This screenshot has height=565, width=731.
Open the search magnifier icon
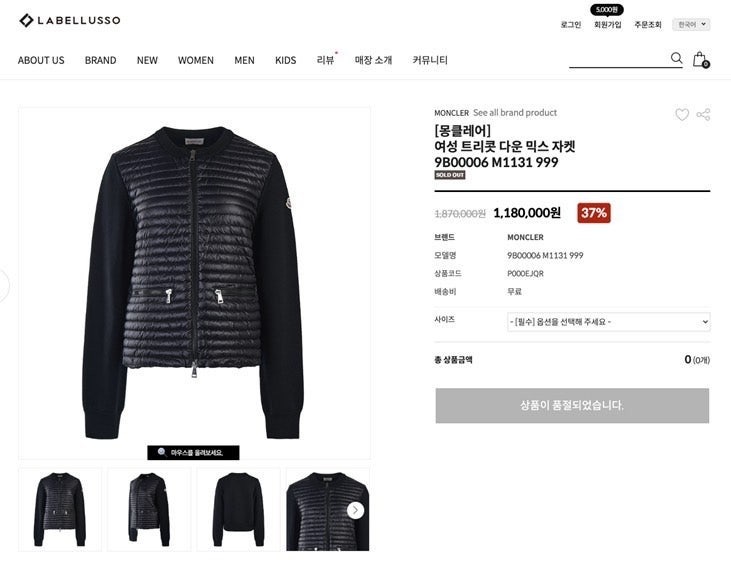click(676, 58)
